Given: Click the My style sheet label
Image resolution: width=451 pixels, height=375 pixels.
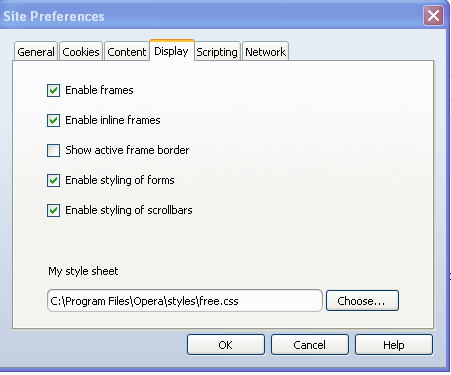Looking at the screenshot, I should coord(83,271).
